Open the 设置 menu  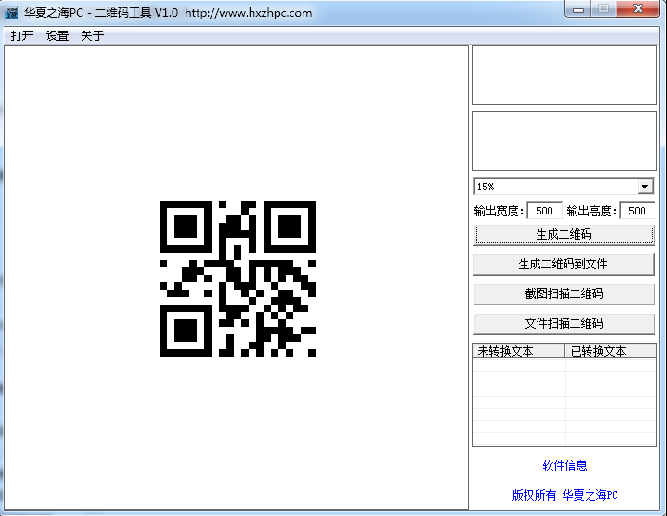pyautogui.click(x=57, y=36)
